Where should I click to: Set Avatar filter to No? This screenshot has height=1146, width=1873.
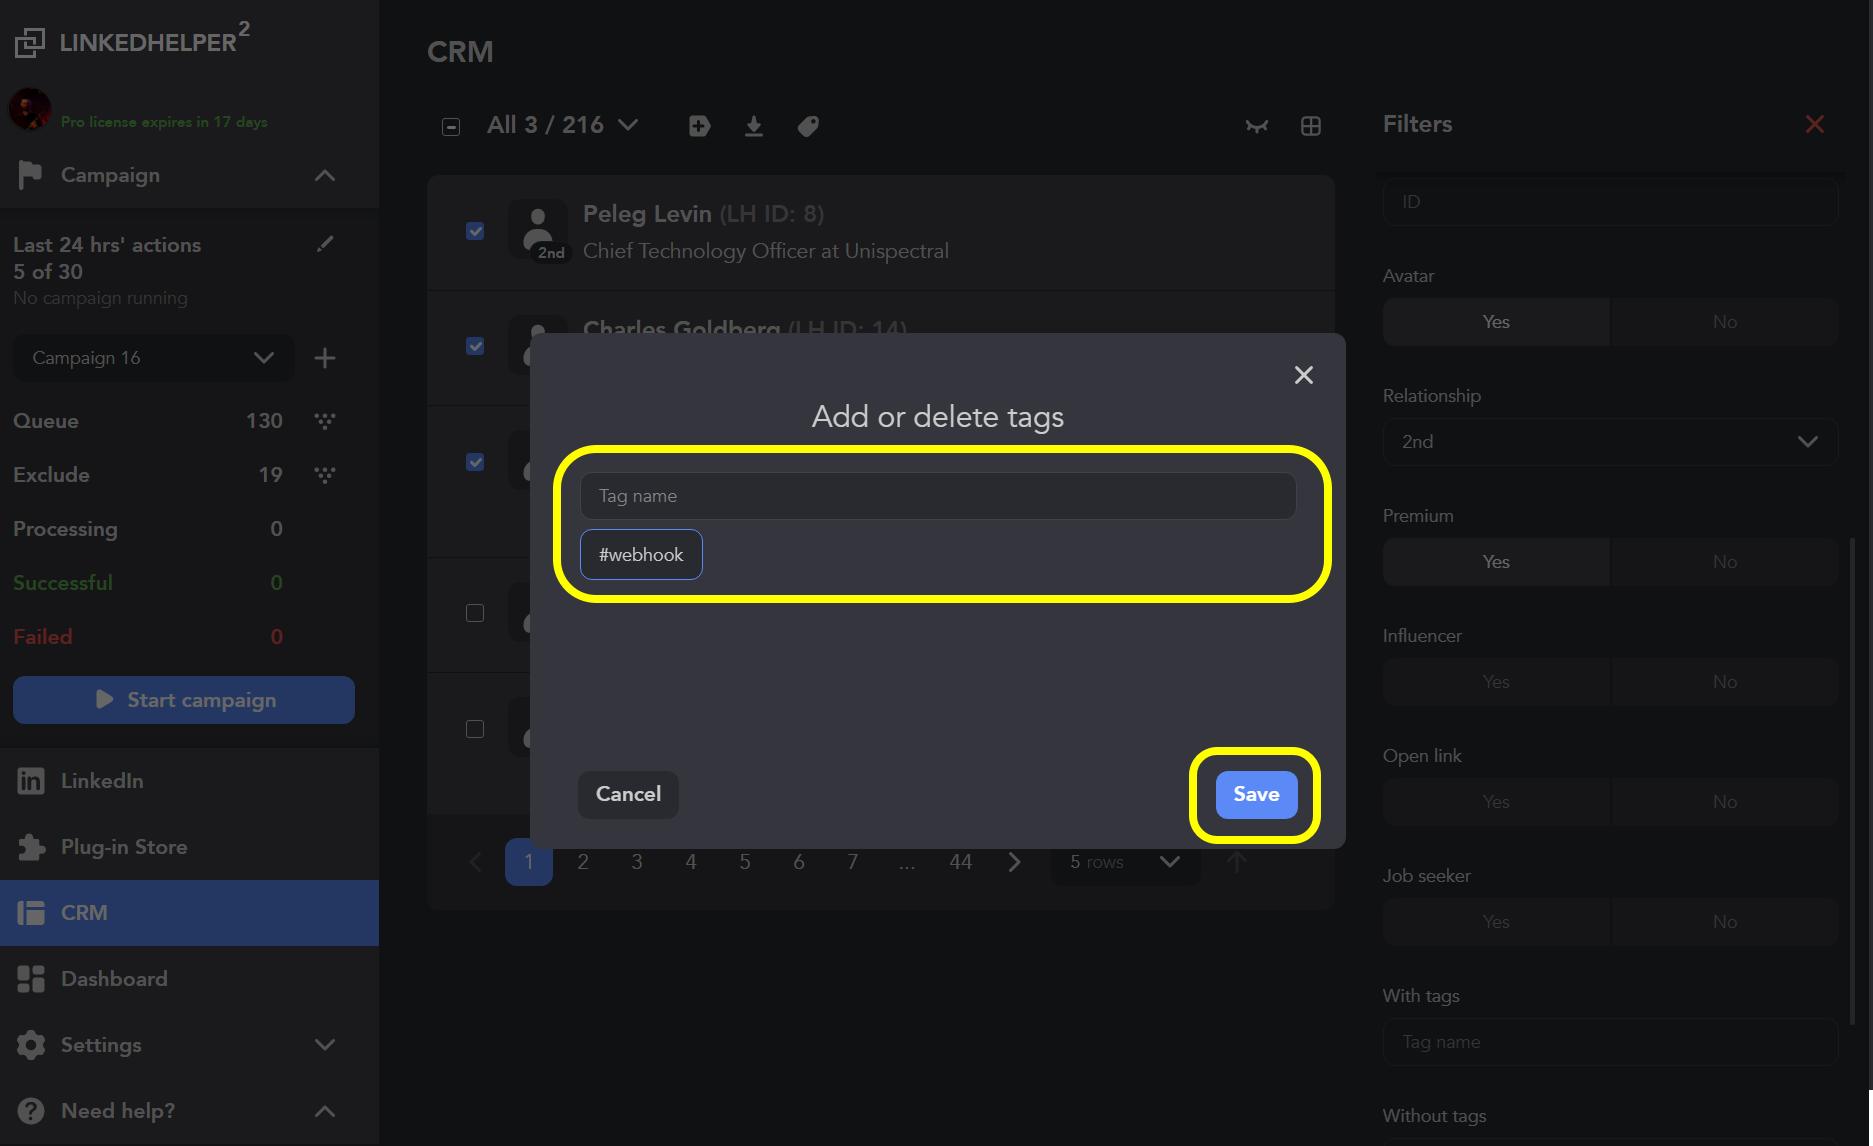[1723, 321]
